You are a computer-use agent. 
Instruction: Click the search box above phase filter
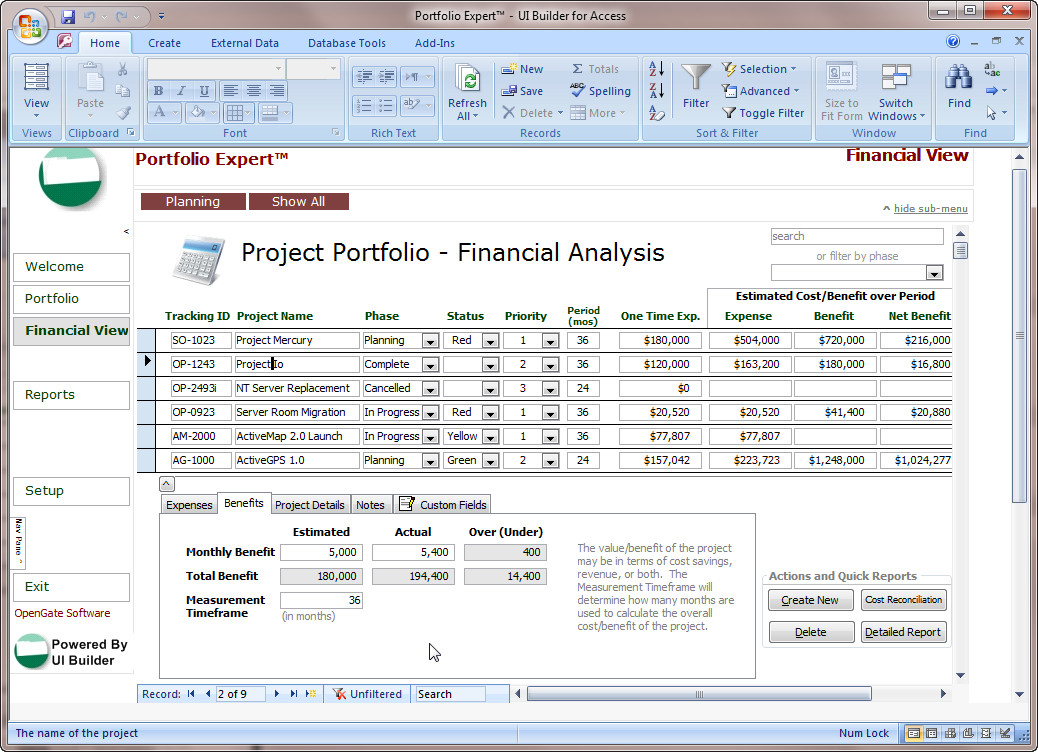857,236
